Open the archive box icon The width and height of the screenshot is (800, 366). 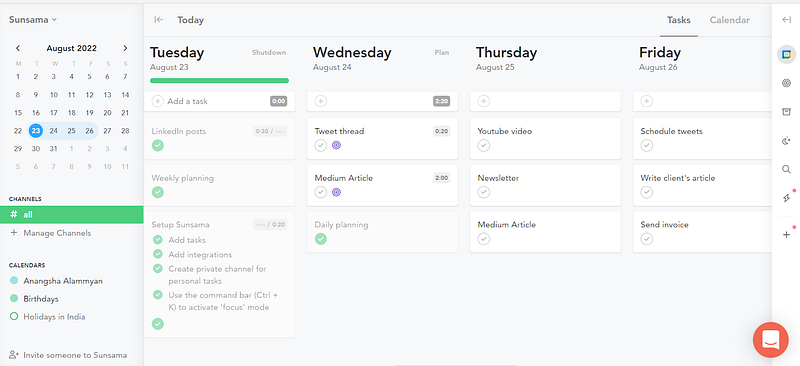point(786,112)
